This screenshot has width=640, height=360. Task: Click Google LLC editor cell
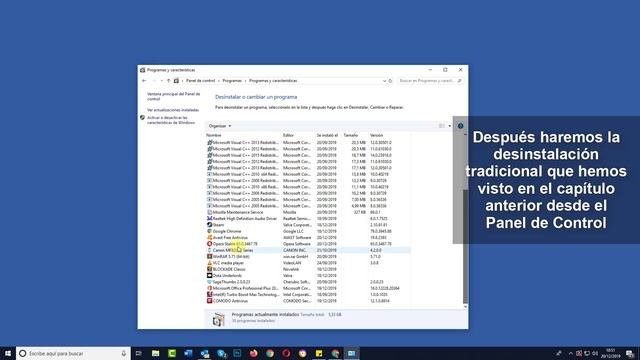pos(293,231)
